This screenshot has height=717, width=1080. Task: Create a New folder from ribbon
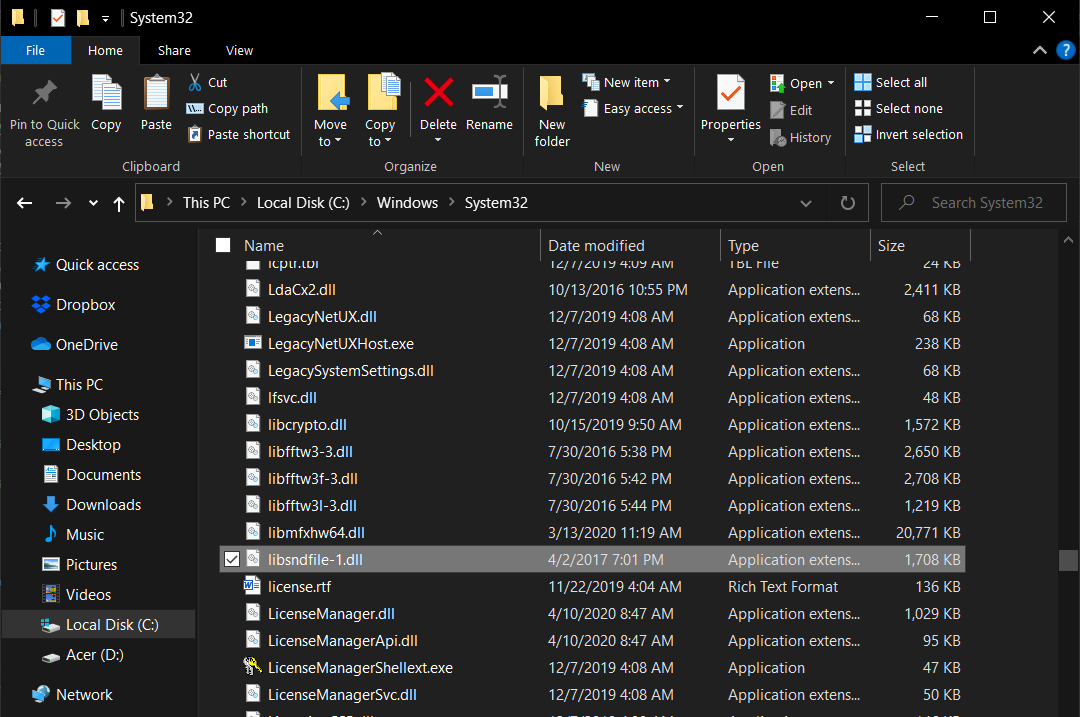pos(552,110)
